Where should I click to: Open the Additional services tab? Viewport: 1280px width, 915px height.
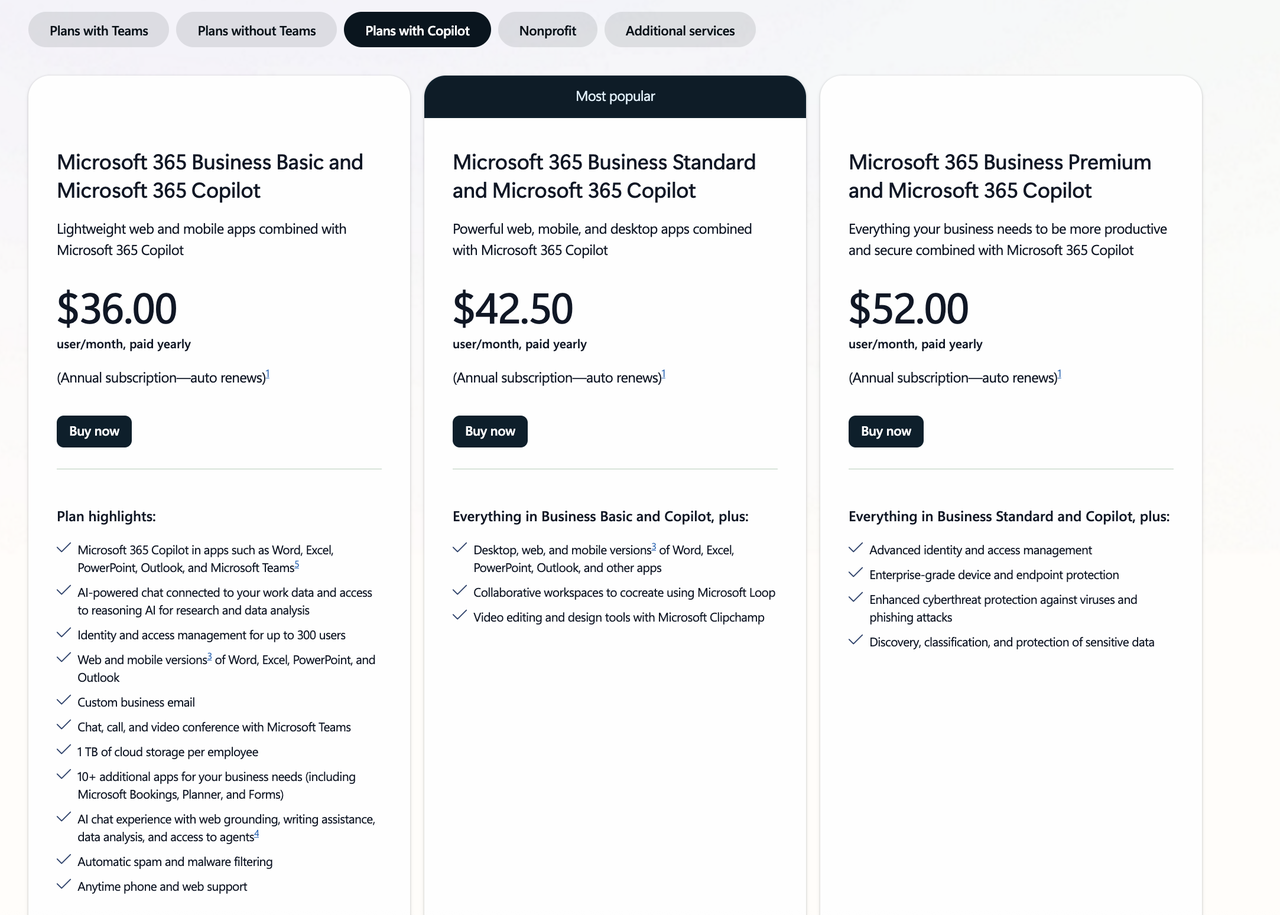tap(680, 30)
